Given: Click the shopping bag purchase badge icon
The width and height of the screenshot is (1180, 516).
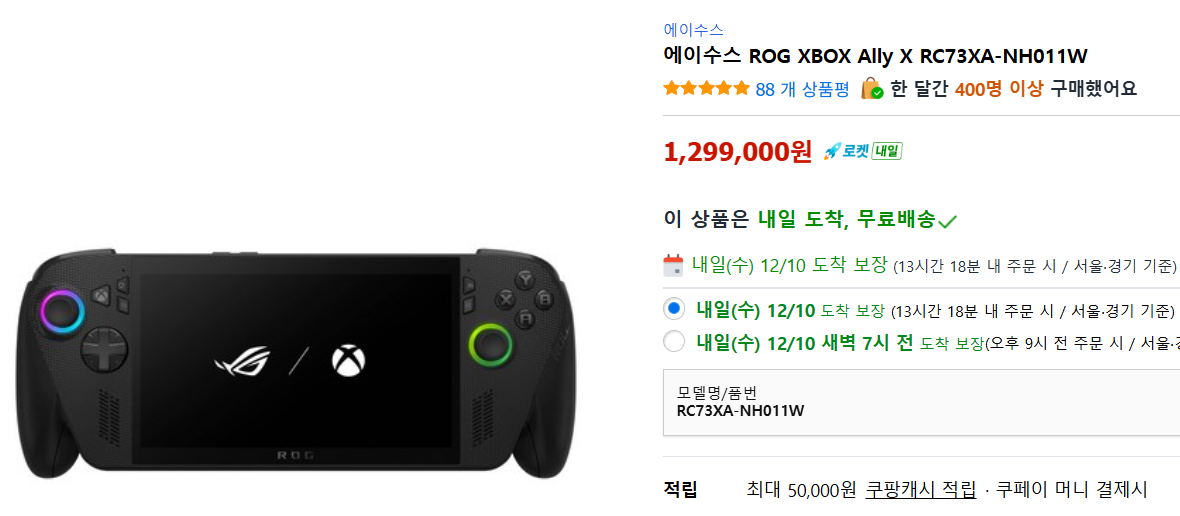Looking at the screenshot, I should (x=872, y=89).
